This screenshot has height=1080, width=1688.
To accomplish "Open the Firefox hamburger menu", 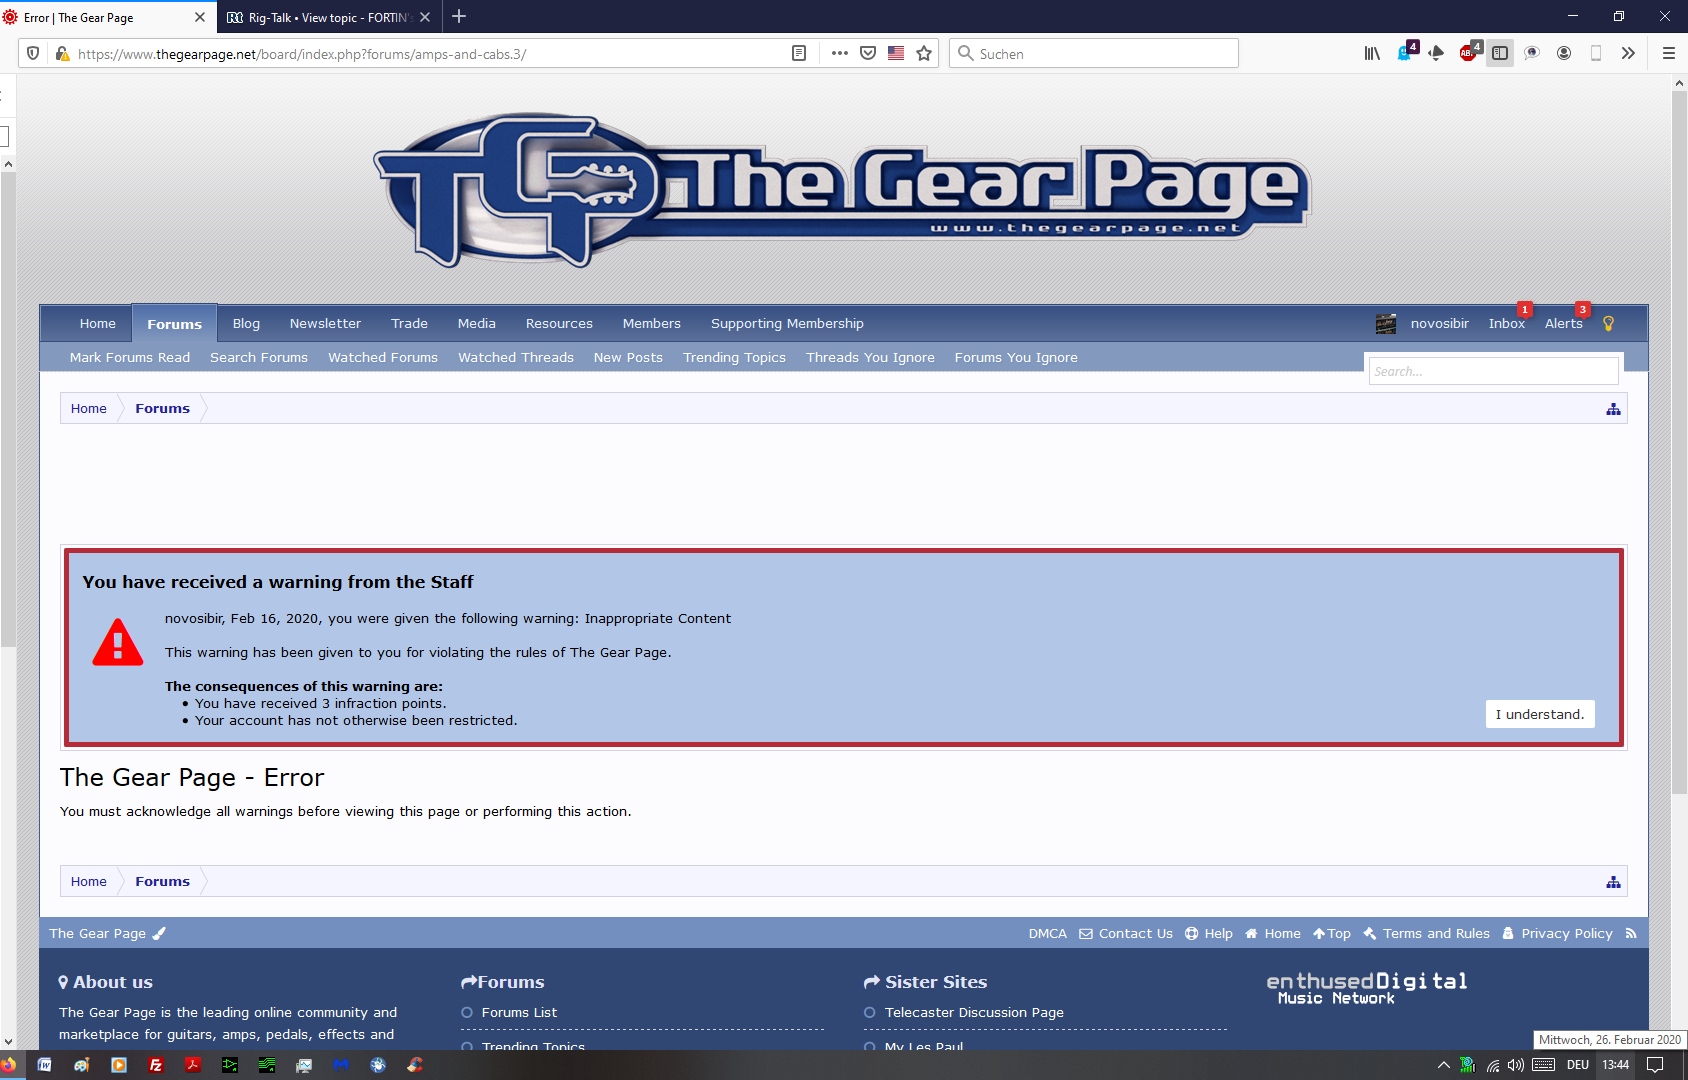I will (x=1668, y=53).
